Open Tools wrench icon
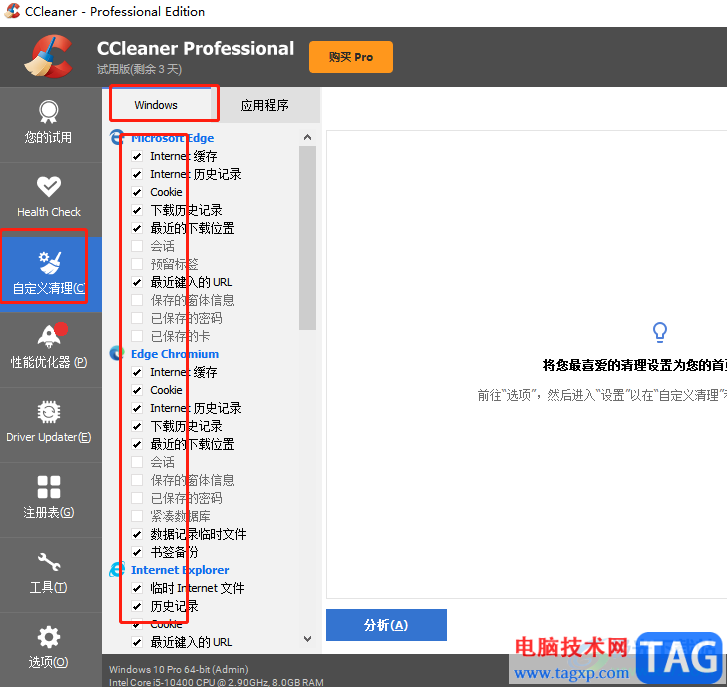727x687 pixels. tap(49, 562)
